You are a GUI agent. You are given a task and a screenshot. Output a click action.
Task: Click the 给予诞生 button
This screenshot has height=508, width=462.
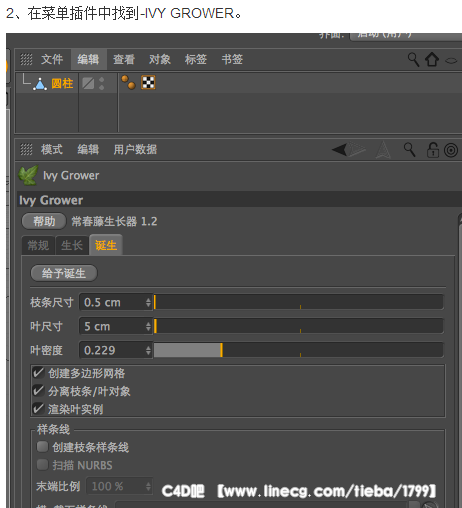(x=64, y=273)
